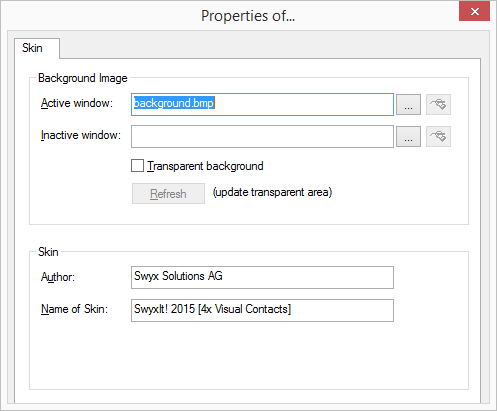Click the 'Name of Skin:' label

point(74,309)
